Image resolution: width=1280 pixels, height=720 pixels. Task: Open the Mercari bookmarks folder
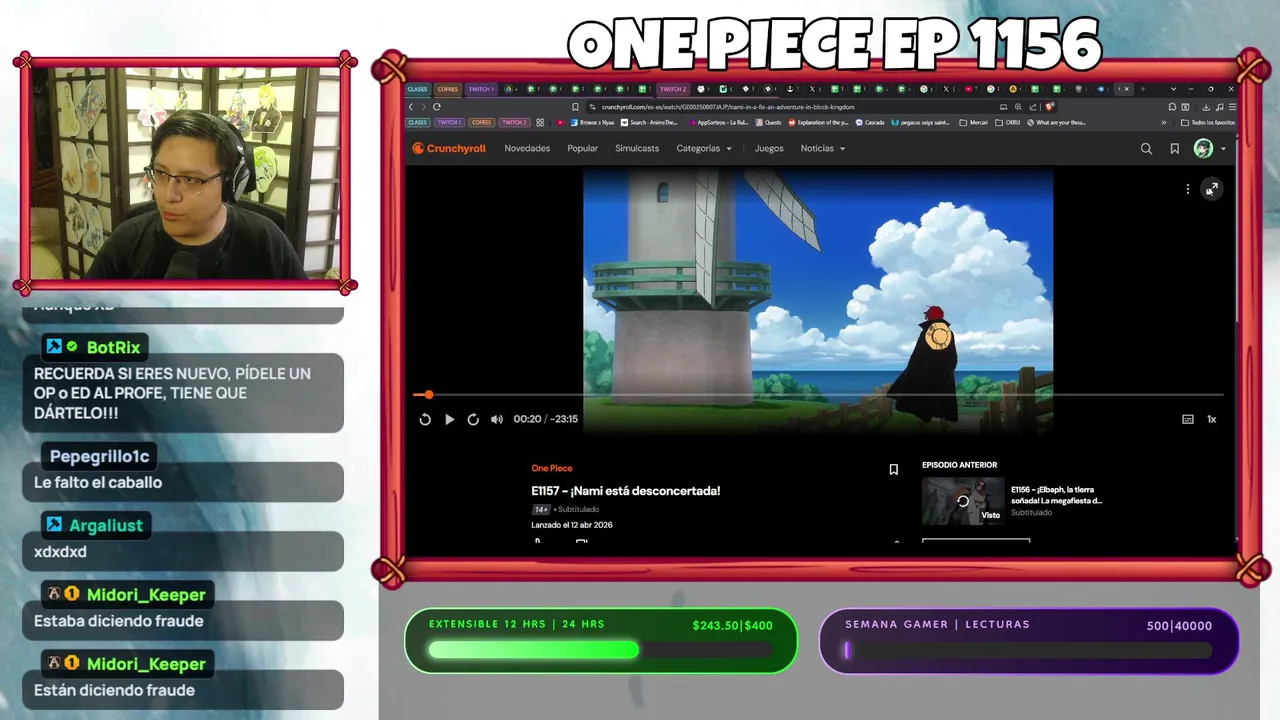click(974, 122)
